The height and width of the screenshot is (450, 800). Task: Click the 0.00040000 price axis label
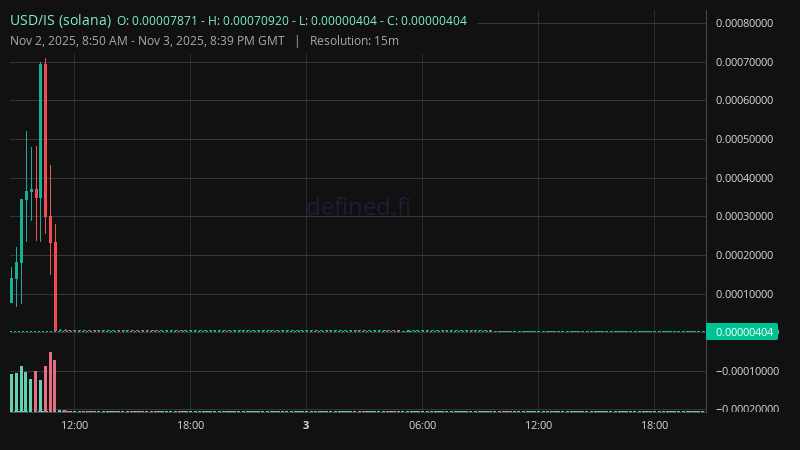[x=744, y=178]
